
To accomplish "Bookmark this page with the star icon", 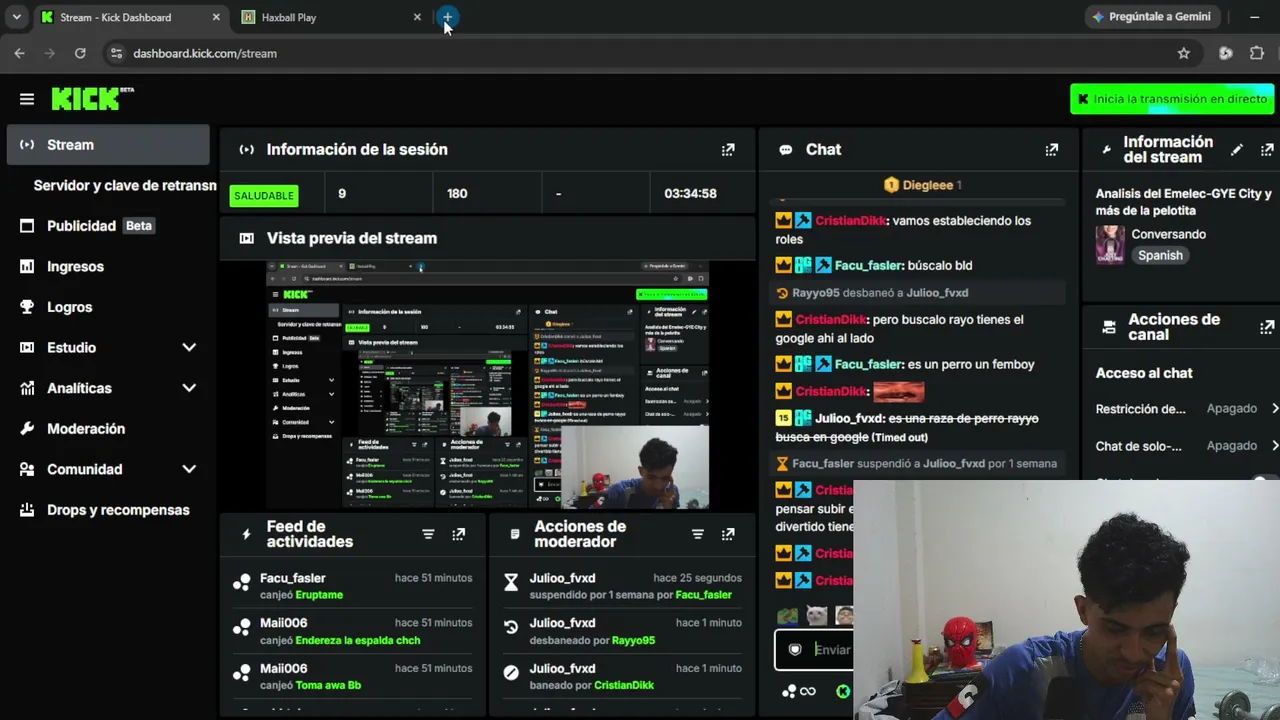I will click(1184, 53).
